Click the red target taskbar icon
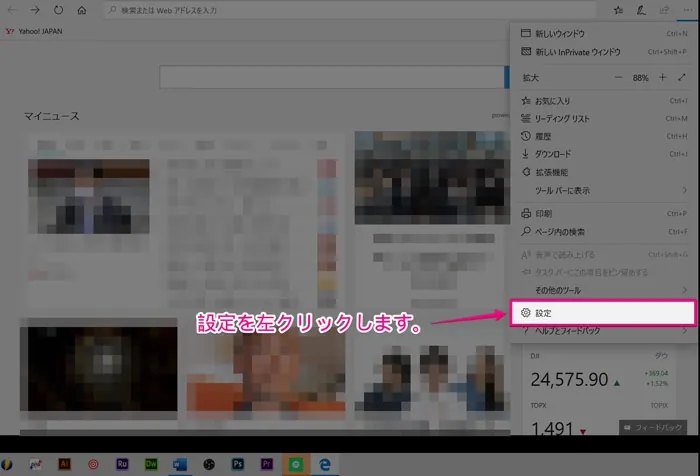This screenshot has height=476, width=700. (93, 464)
